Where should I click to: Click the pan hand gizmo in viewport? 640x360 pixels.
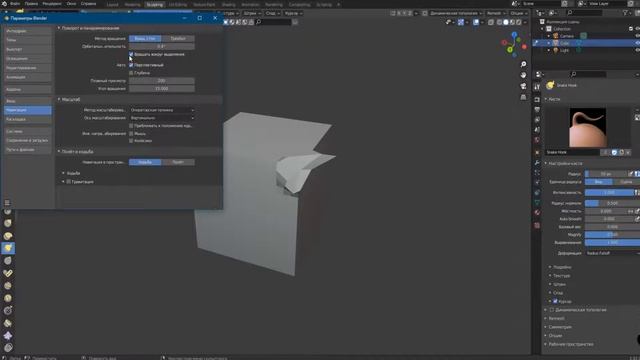[x=523, y=75]
